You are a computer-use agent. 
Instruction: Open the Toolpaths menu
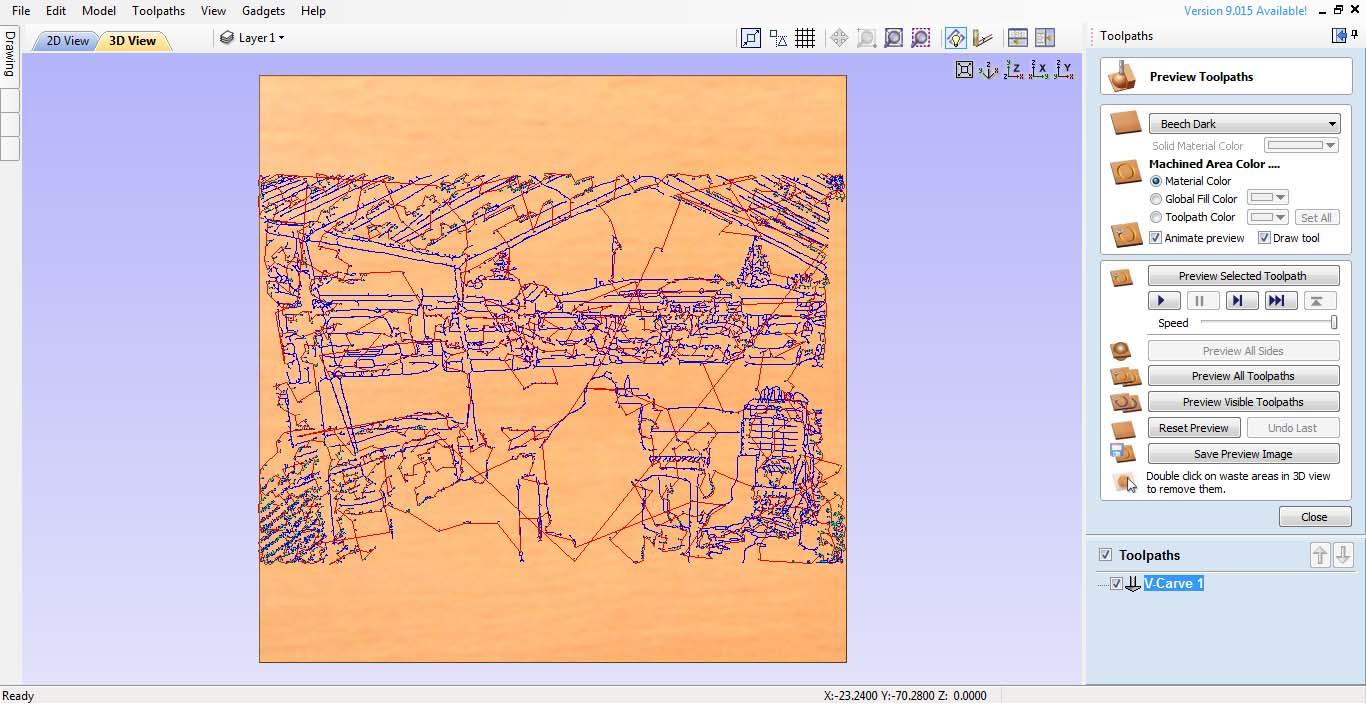pyautogui.click(x=158, y=11)
